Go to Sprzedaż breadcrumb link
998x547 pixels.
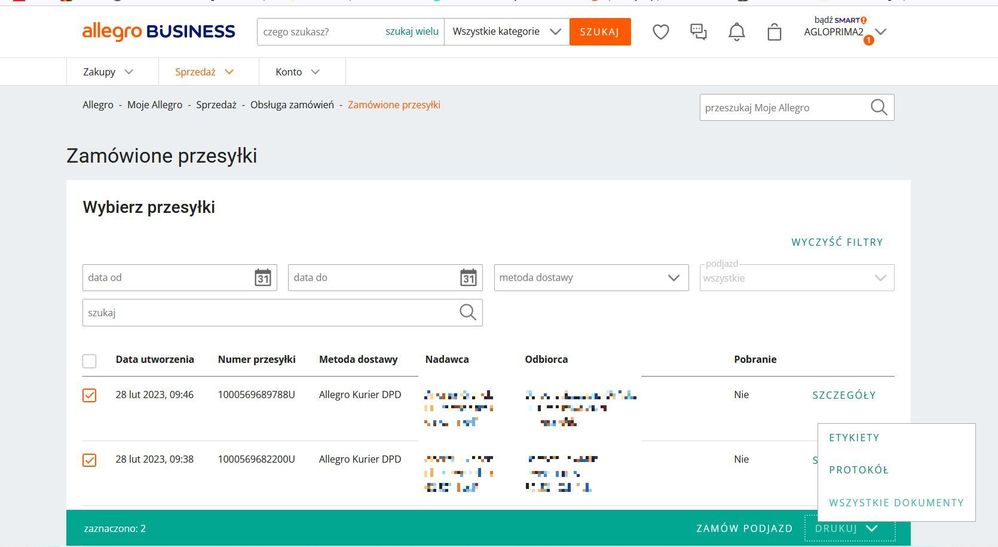point(216,105)
